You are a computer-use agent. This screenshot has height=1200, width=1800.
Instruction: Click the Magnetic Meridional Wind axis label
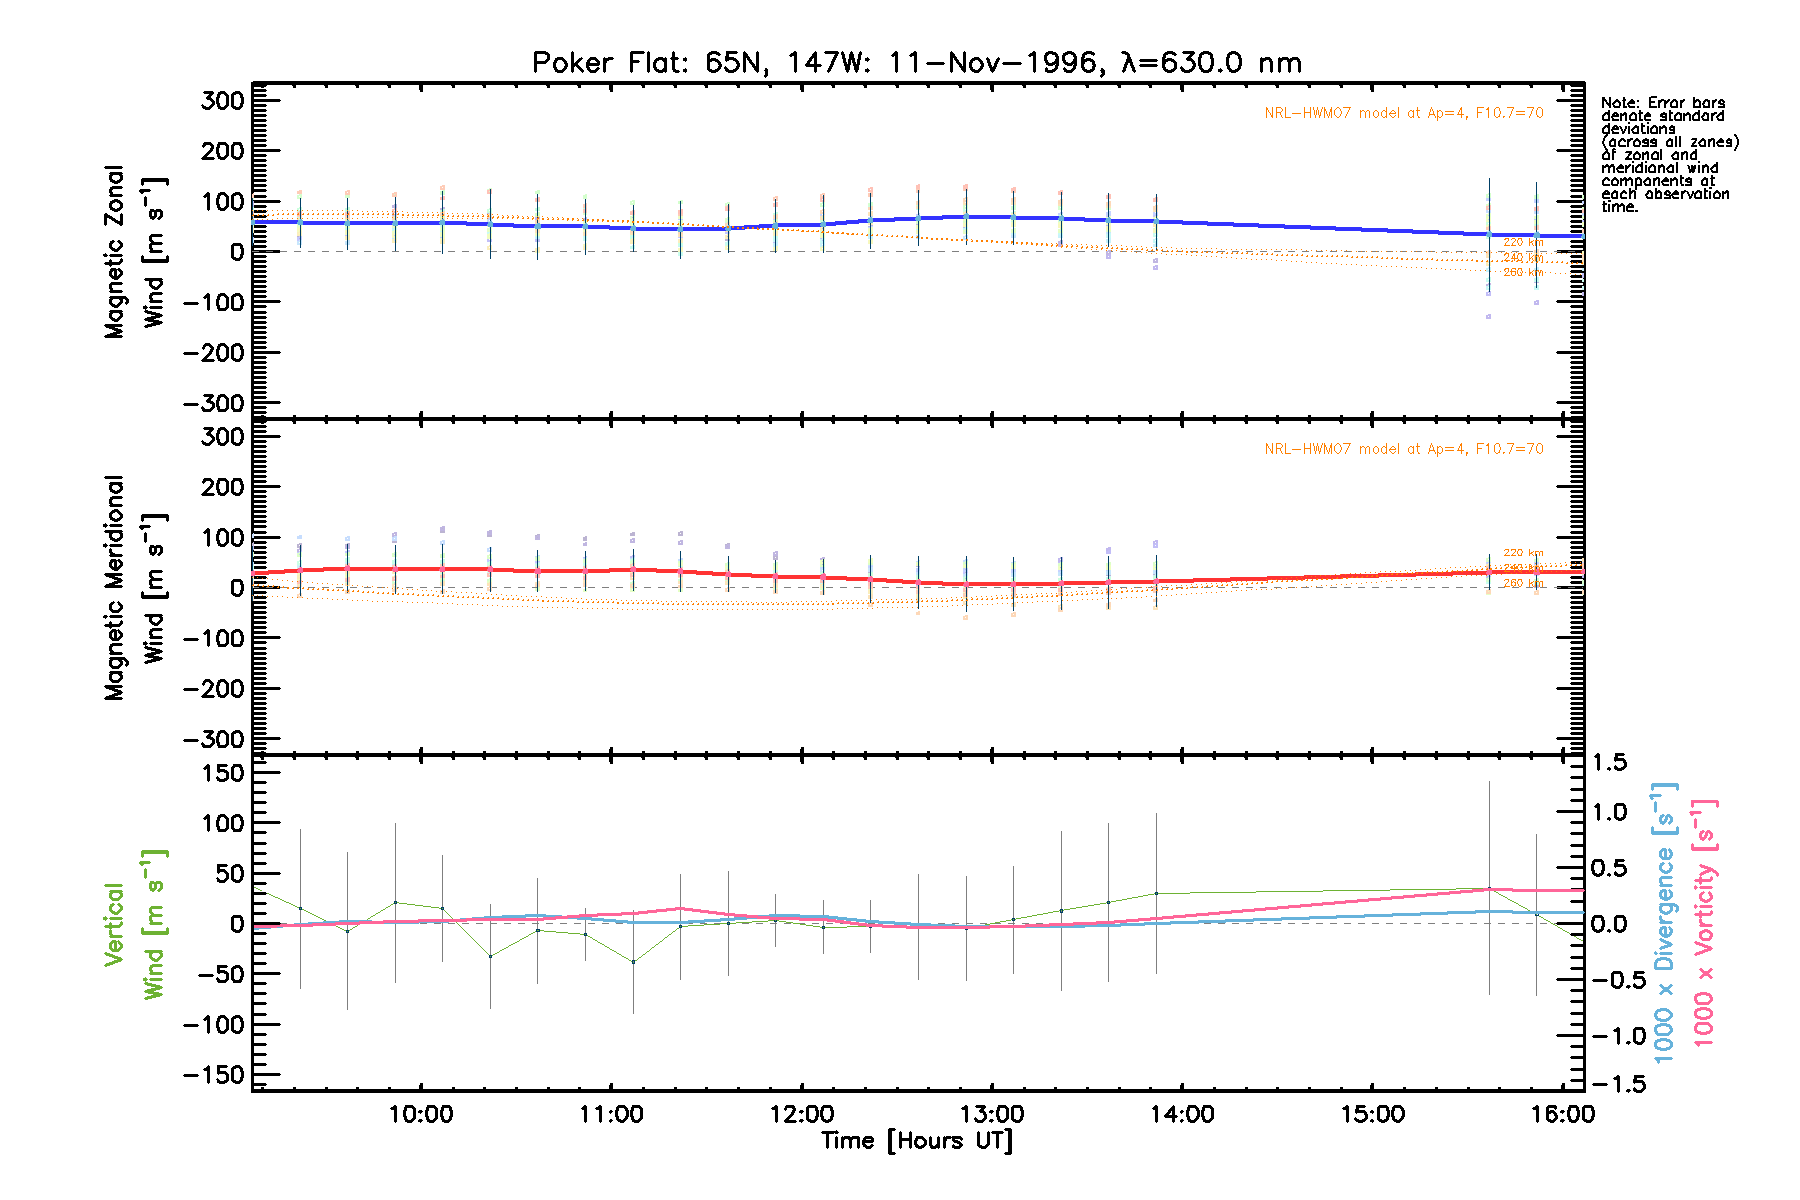tap(134, 588)
